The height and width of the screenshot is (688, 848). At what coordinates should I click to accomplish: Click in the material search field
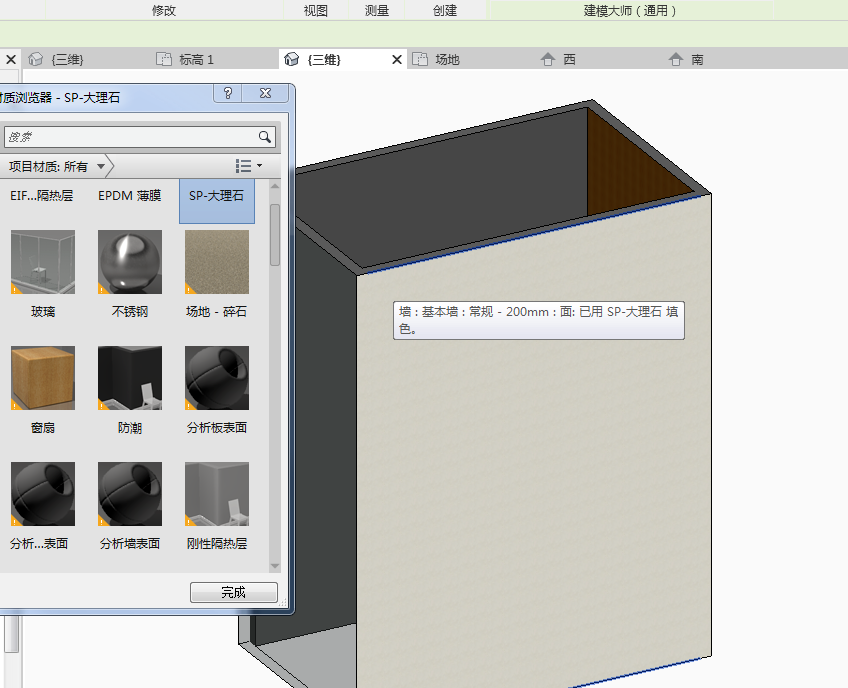(x=130, y=137)
